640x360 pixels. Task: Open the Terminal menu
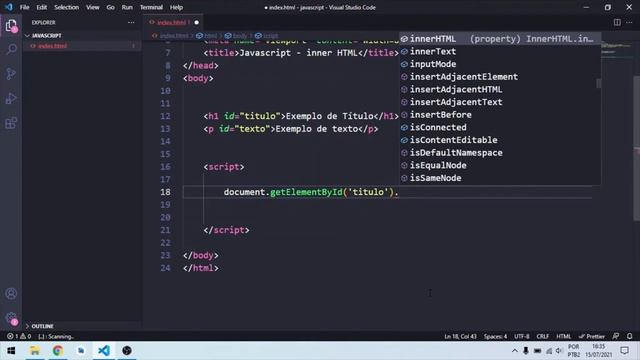(151, 7)
